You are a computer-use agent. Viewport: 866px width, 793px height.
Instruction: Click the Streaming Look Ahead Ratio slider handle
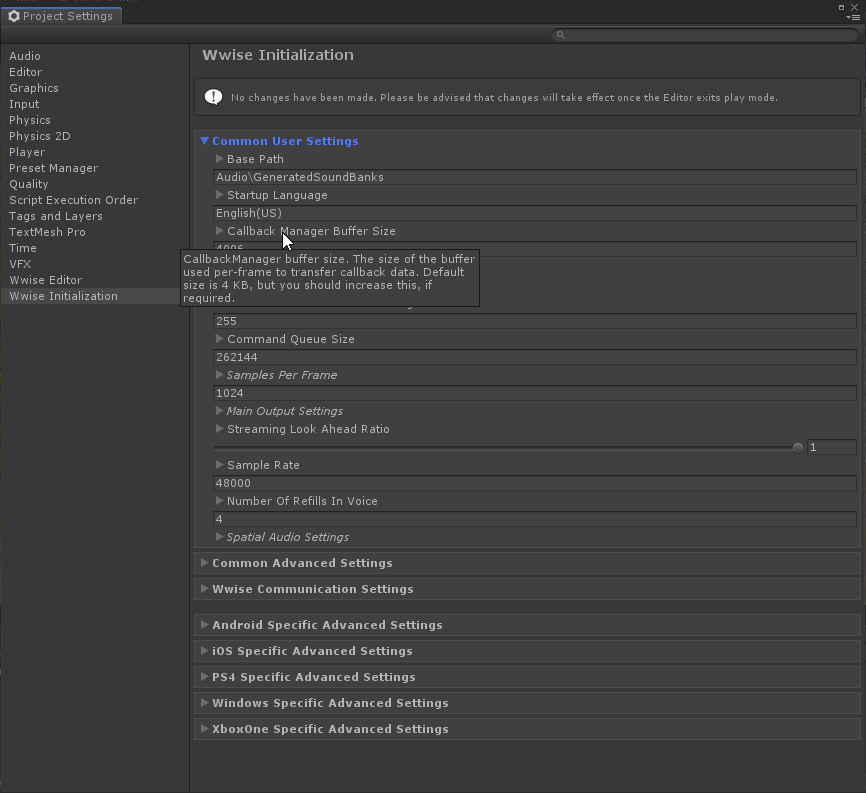coord(798,447)
